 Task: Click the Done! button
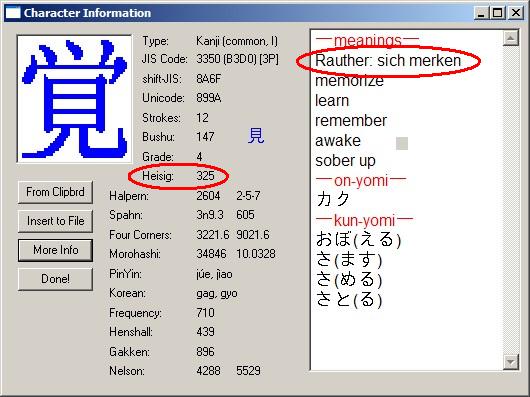click(x=55, y=279)
